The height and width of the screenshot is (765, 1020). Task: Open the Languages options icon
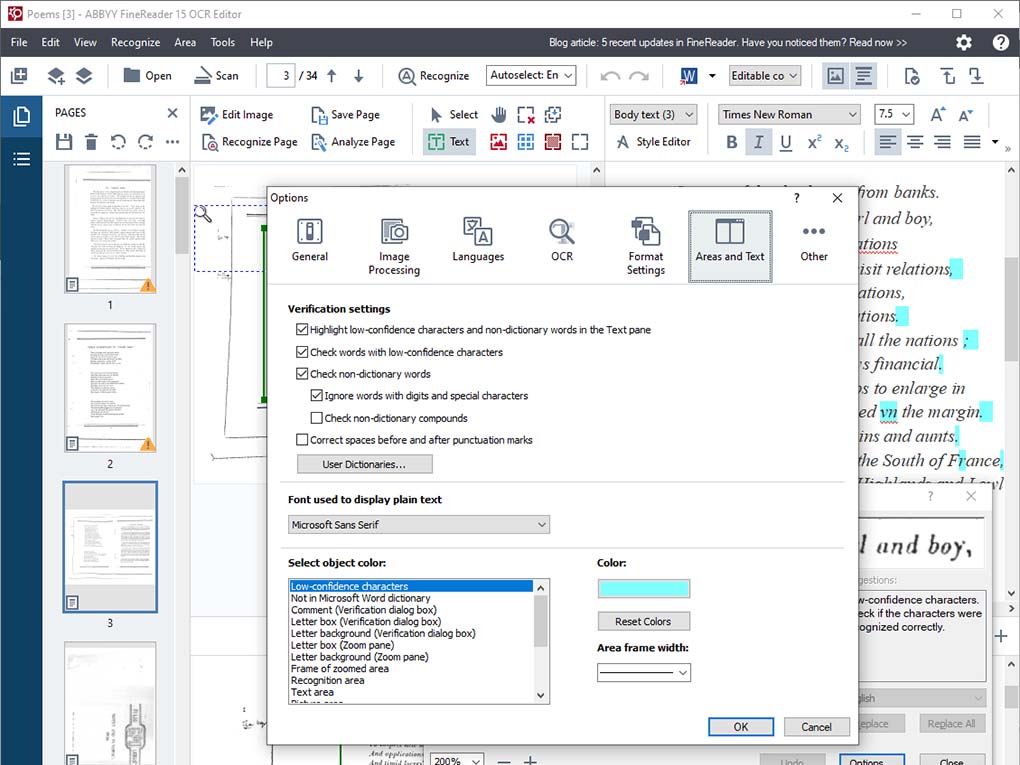(x=478, y=233)
